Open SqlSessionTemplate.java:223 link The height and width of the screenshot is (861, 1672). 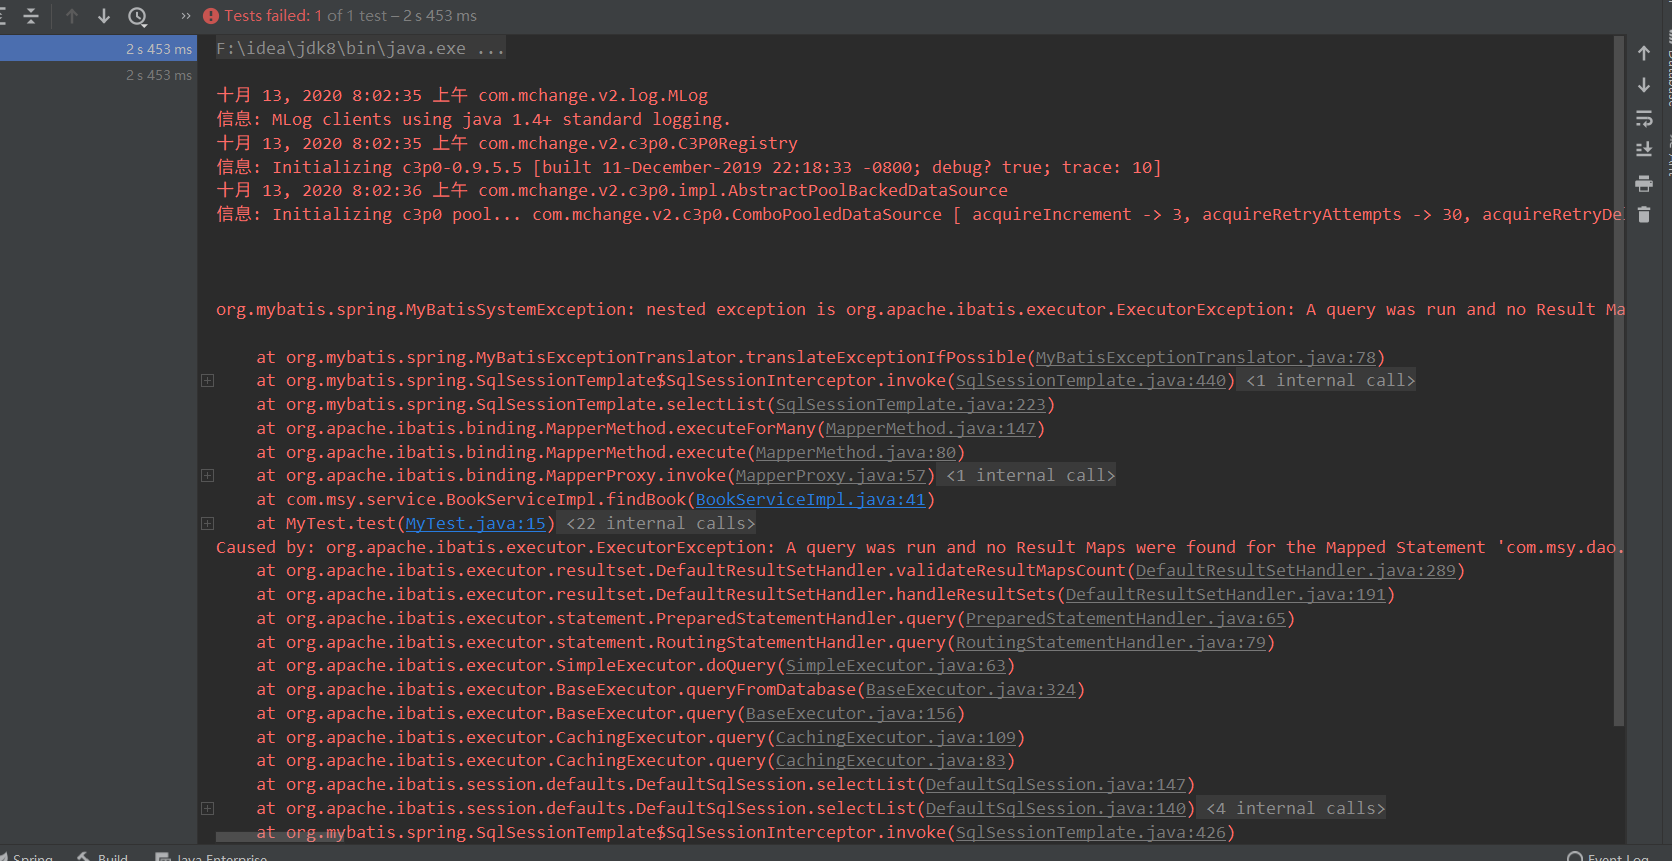[910, 404]
